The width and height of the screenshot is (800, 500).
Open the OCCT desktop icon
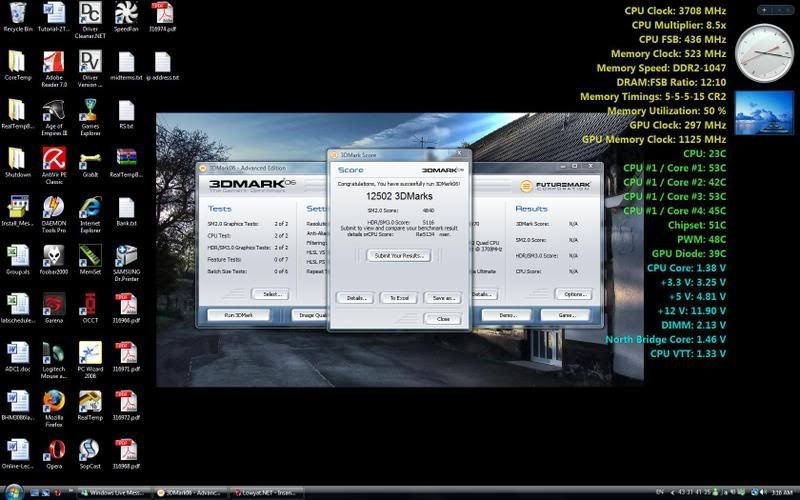90,305
